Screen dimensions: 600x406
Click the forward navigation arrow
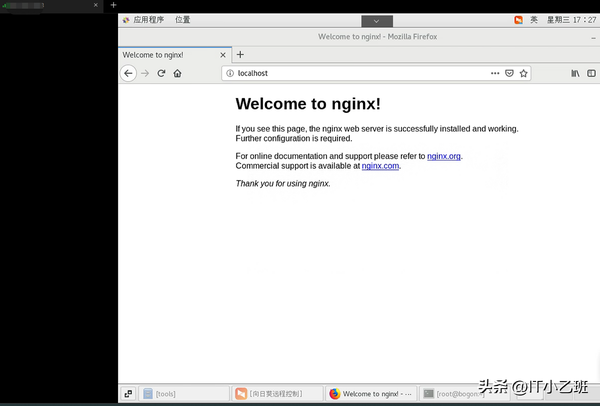tap(145, 73)
